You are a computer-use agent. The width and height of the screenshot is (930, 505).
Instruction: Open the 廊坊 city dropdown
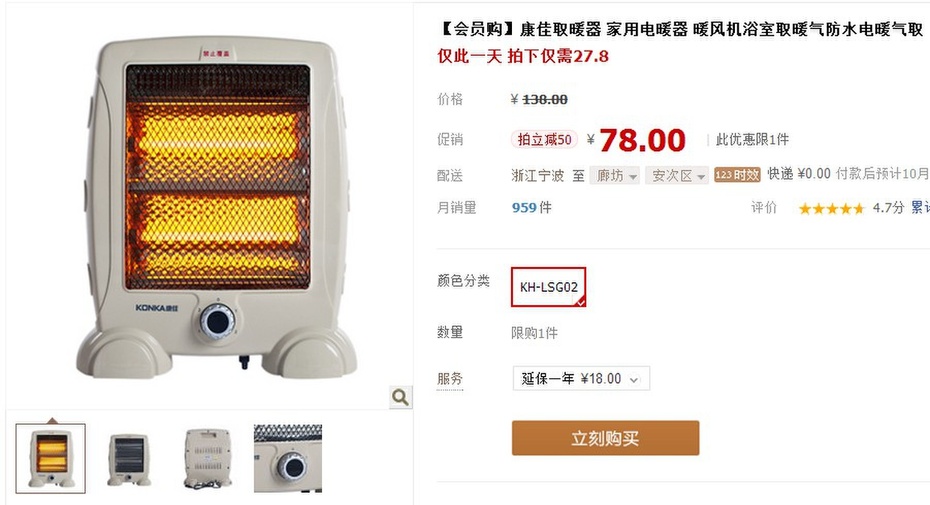(x=614, y=176)
